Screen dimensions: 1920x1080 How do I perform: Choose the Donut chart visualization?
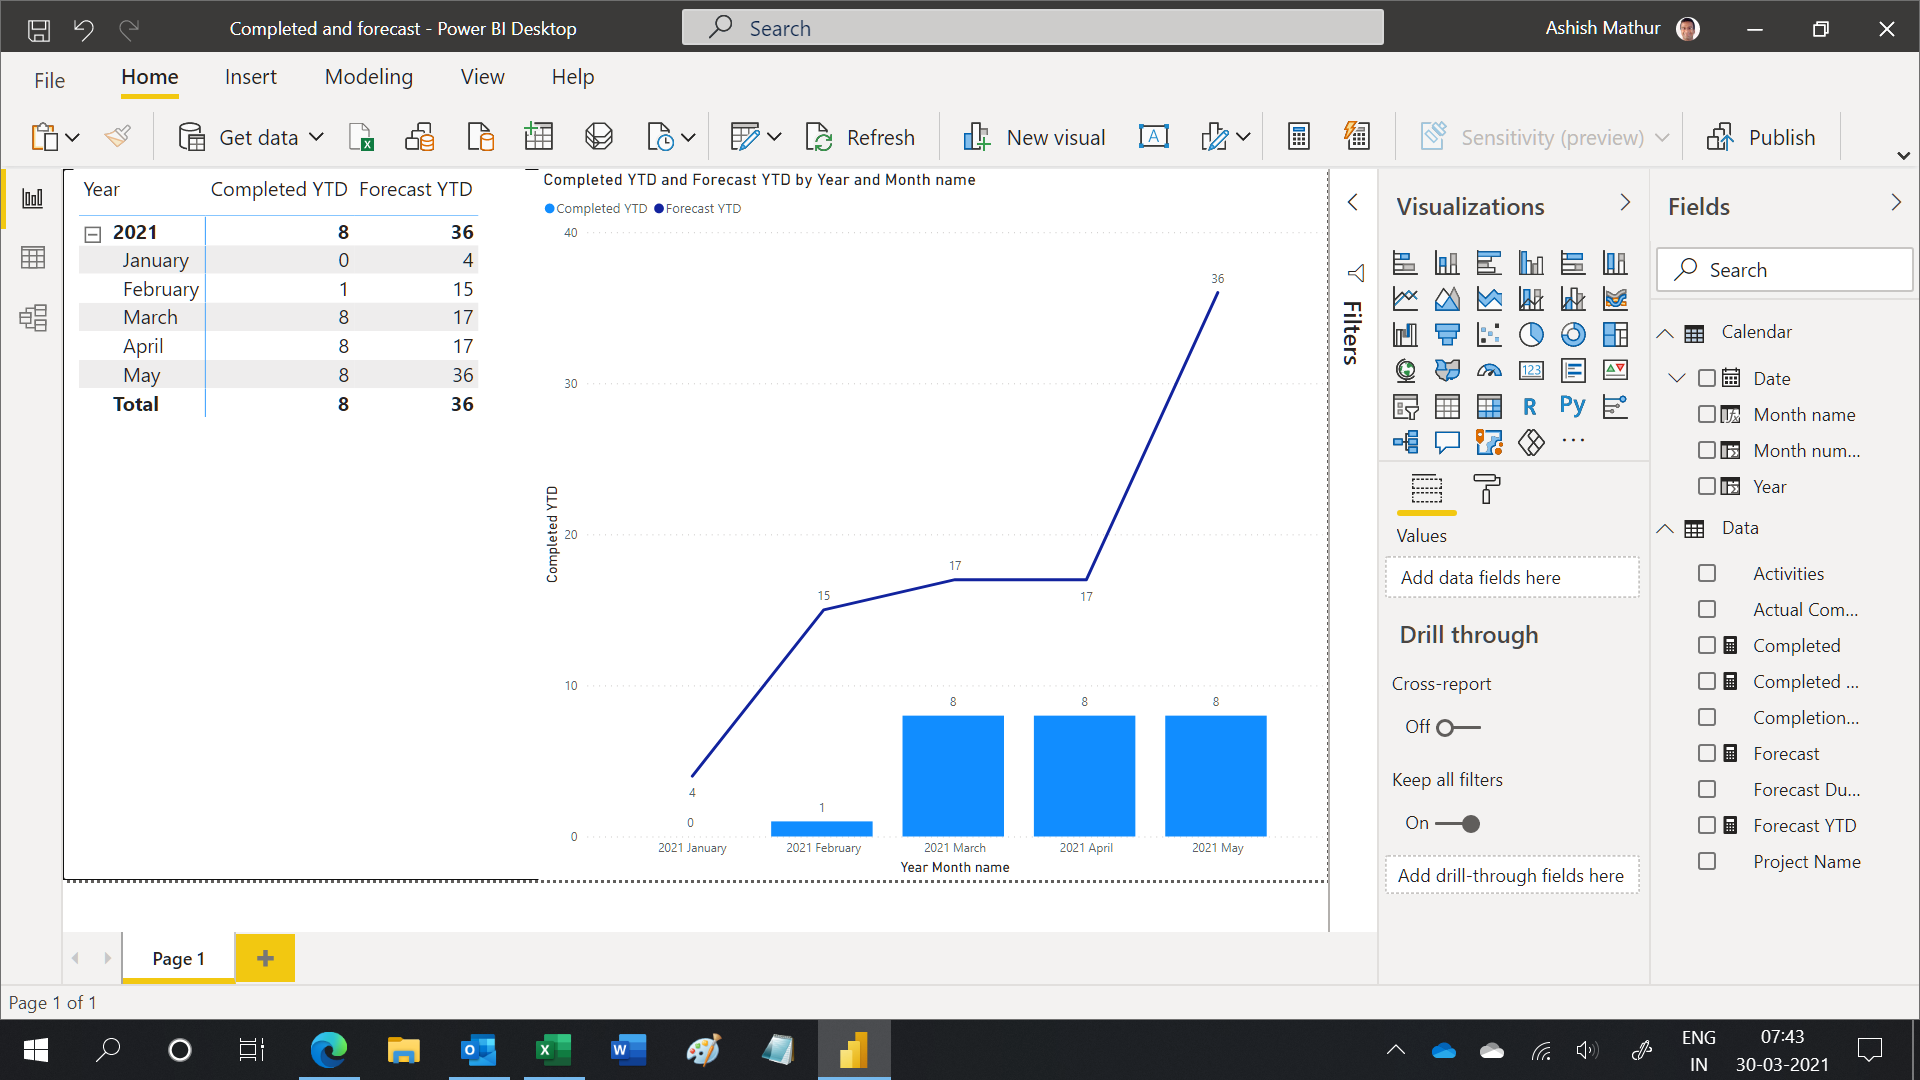coord(1573,334)
